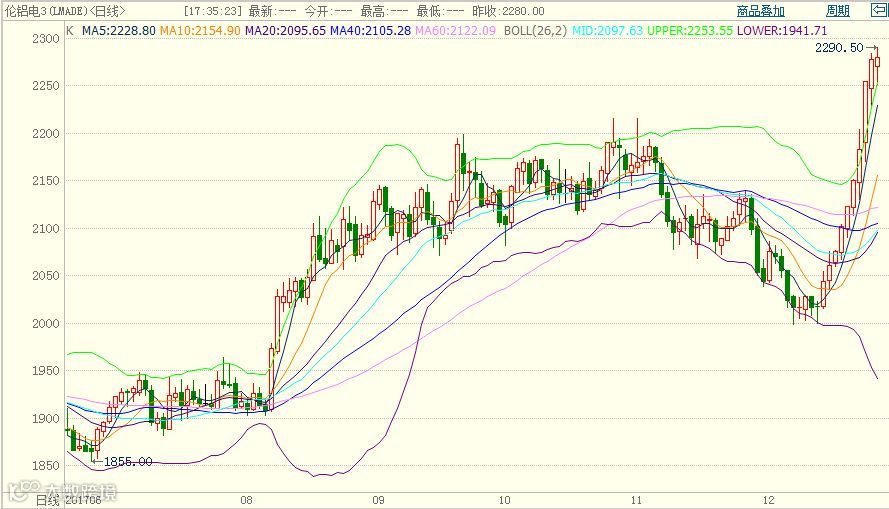Click the 最高 high price field
This screenshot has height=509, width=889.
click(x=384, y=11)
